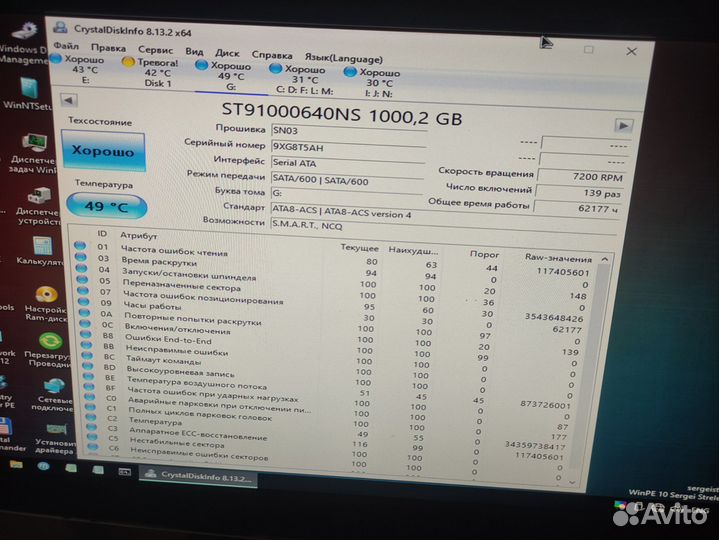
Task: Select disk G: tab with 49 °C
Action: (x=227, y=76)
